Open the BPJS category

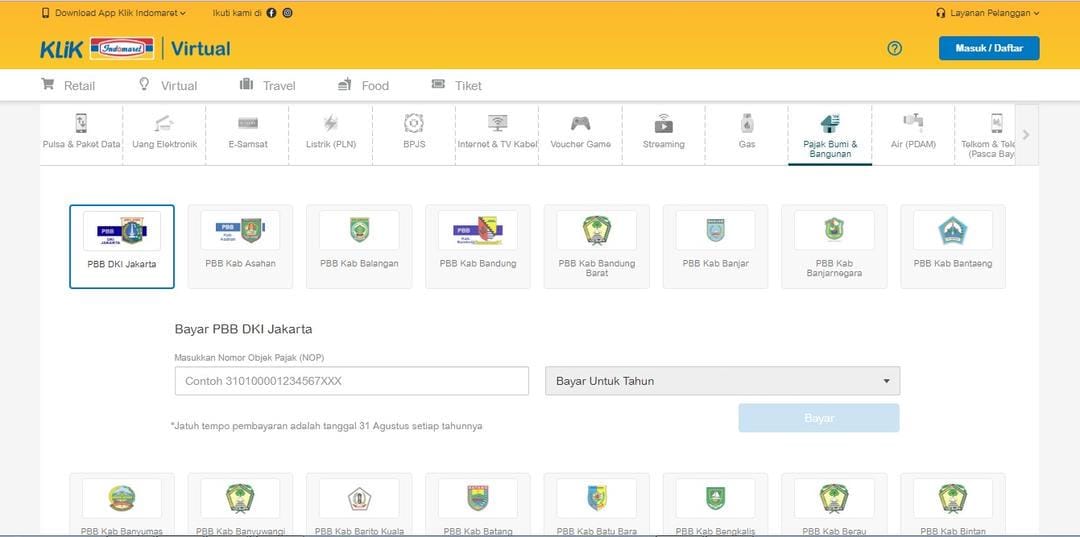point(414,134)
